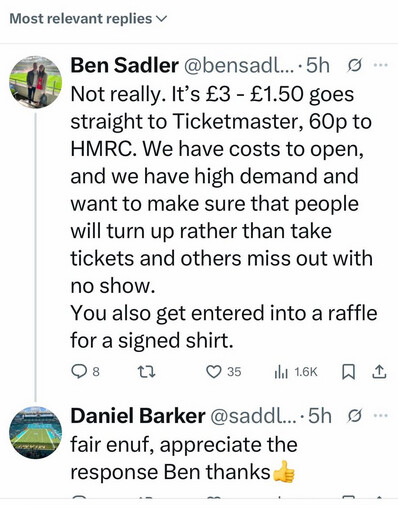398x505 pixels.
Task: Share Ben Sadler's tweet
Action: (379, 372)
